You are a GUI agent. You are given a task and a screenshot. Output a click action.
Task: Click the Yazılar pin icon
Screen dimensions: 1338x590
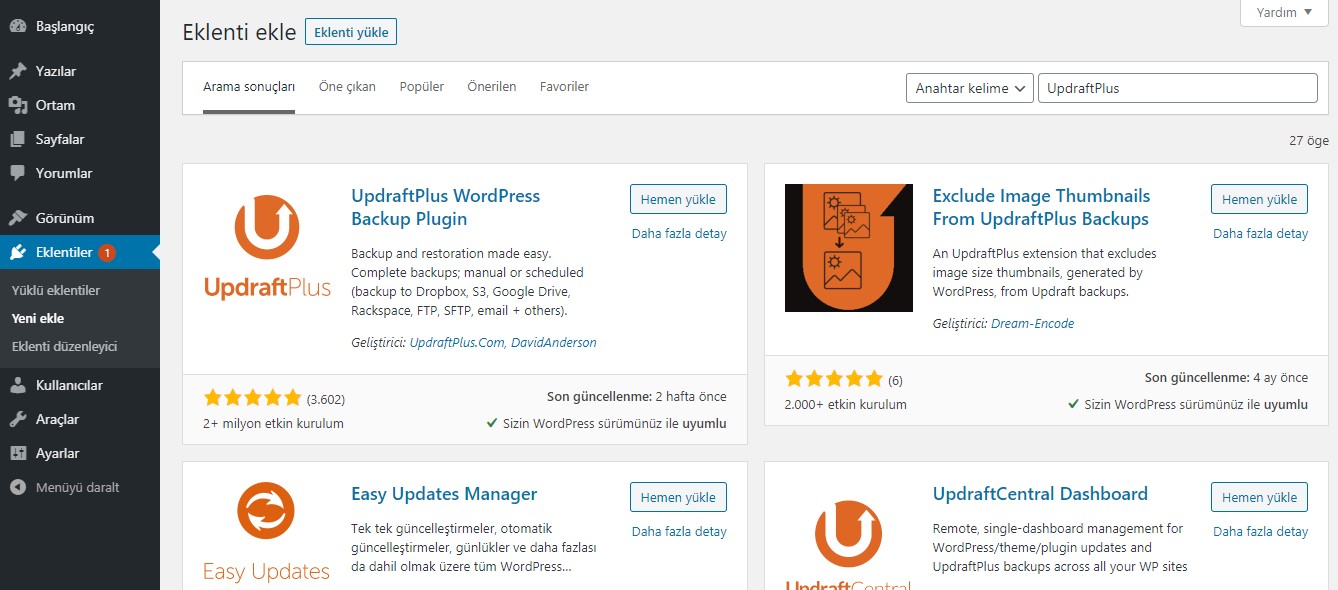coord(18,71)
